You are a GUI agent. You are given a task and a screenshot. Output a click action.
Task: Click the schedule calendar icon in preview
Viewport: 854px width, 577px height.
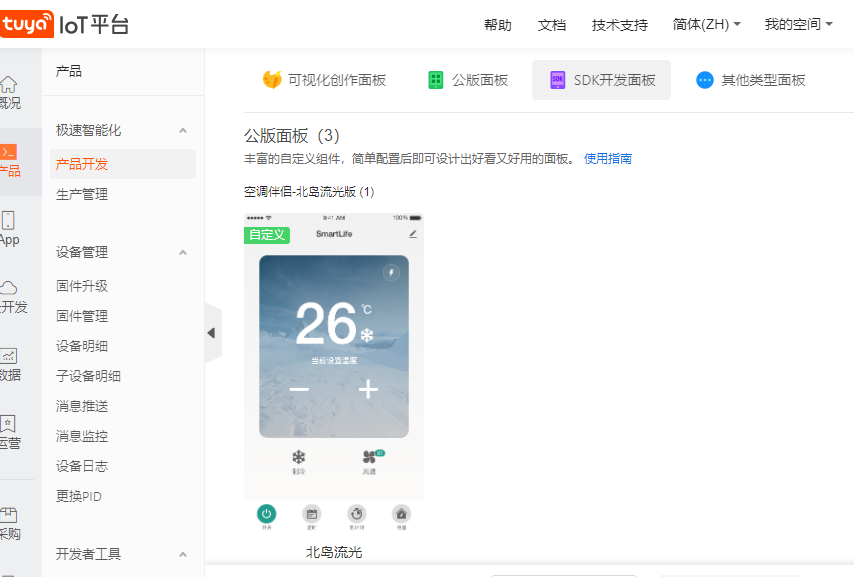tap(312, 514)
